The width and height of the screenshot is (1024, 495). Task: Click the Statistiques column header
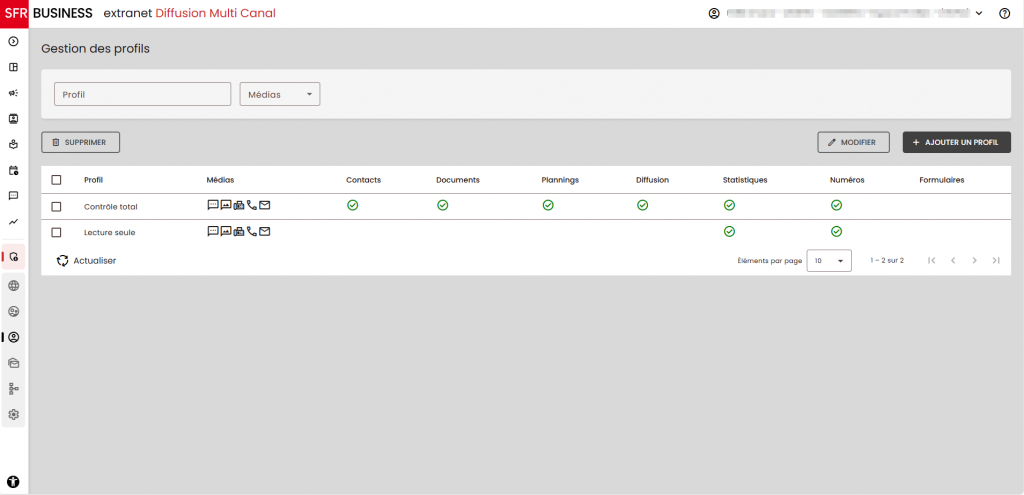point(744,180)
